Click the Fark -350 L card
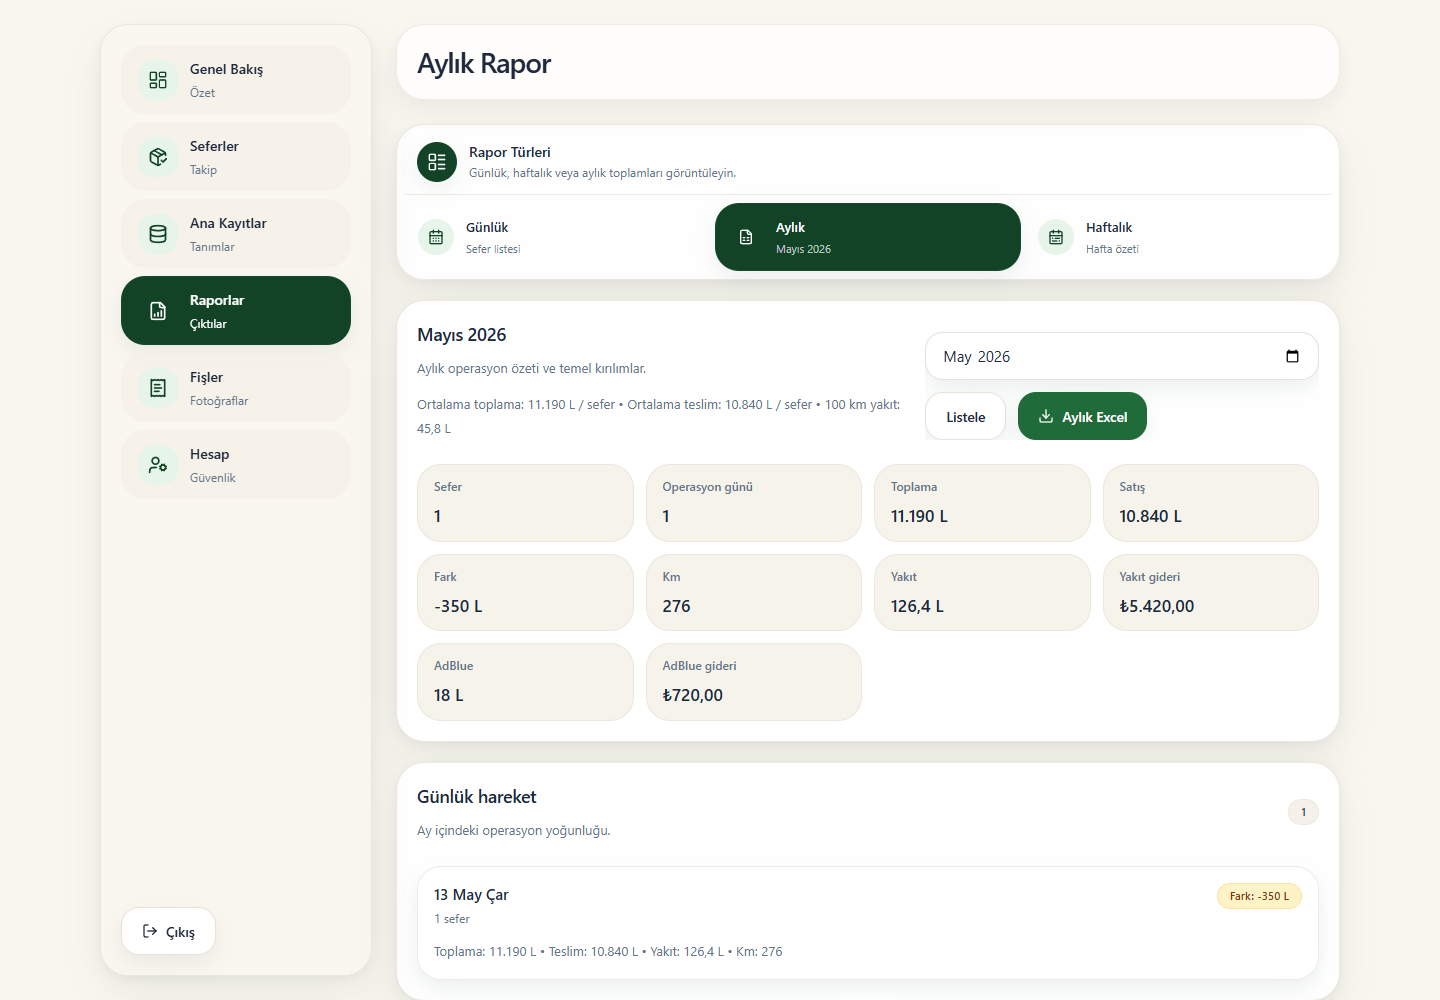1440x1000 pixels. click(525, 592)
